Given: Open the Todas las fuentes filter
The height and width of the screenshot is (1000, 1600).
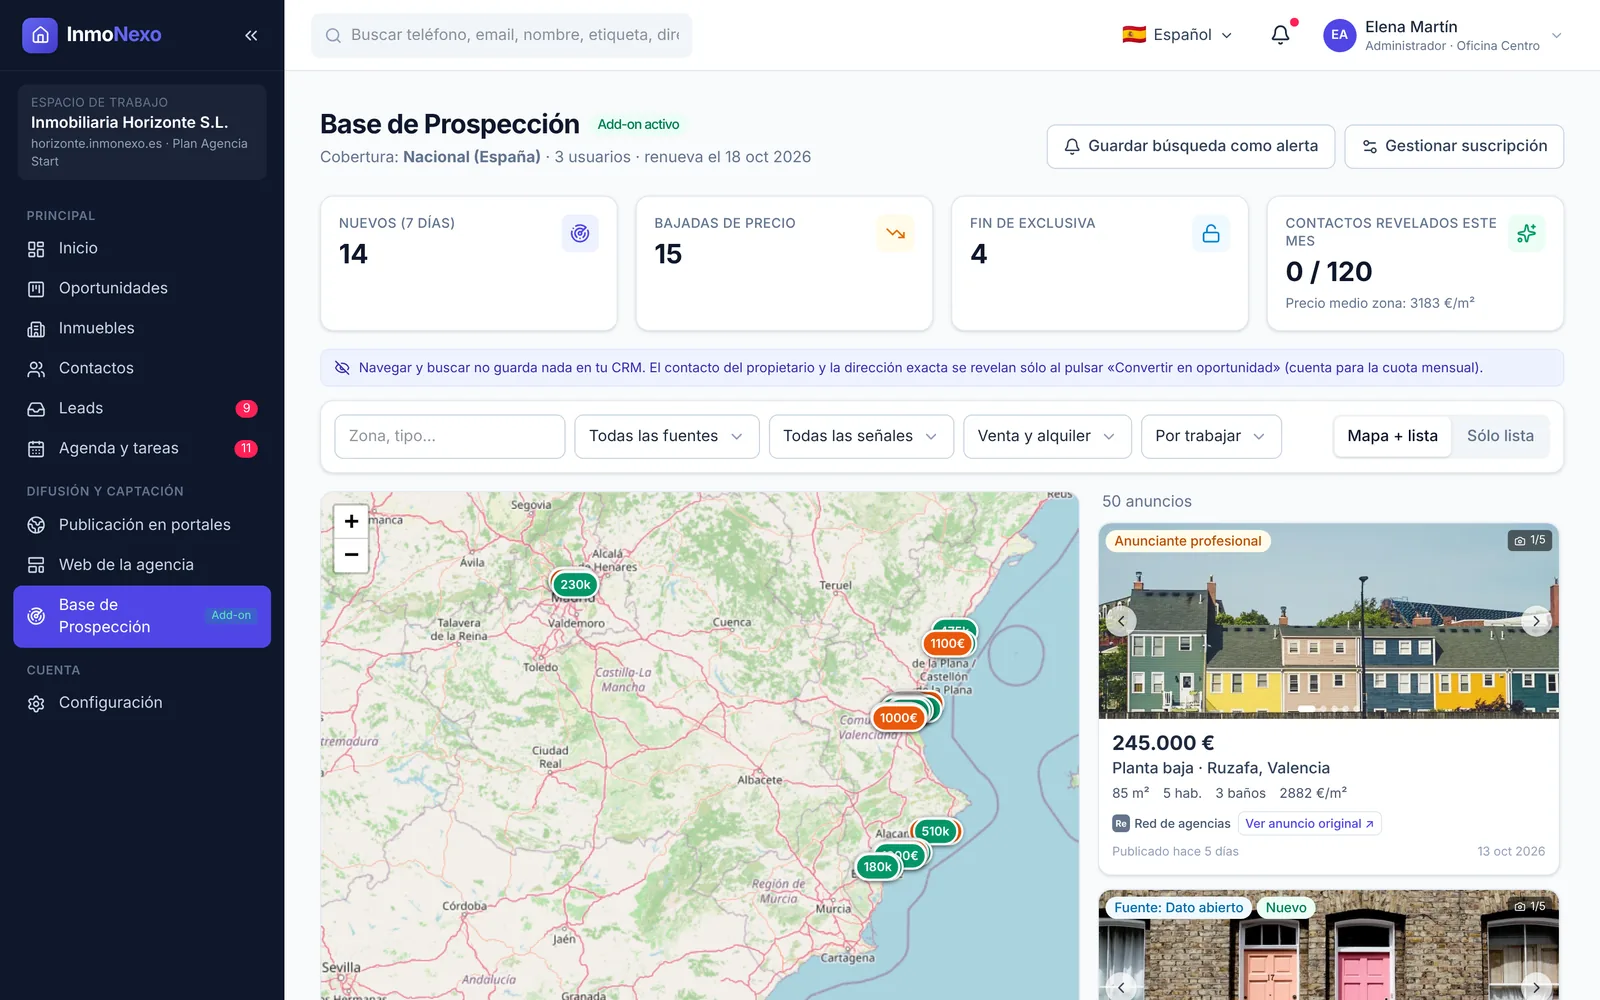Looking at the screenshot, I should coord(667,436).
